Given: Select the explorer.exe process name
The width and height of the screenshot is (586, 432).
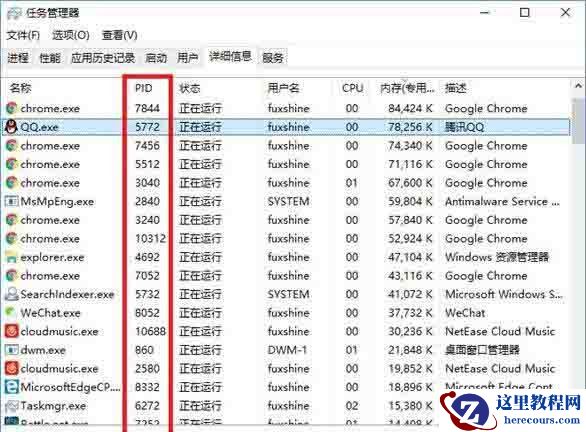Looking at the screenshot, I should (x=52, y=257).
